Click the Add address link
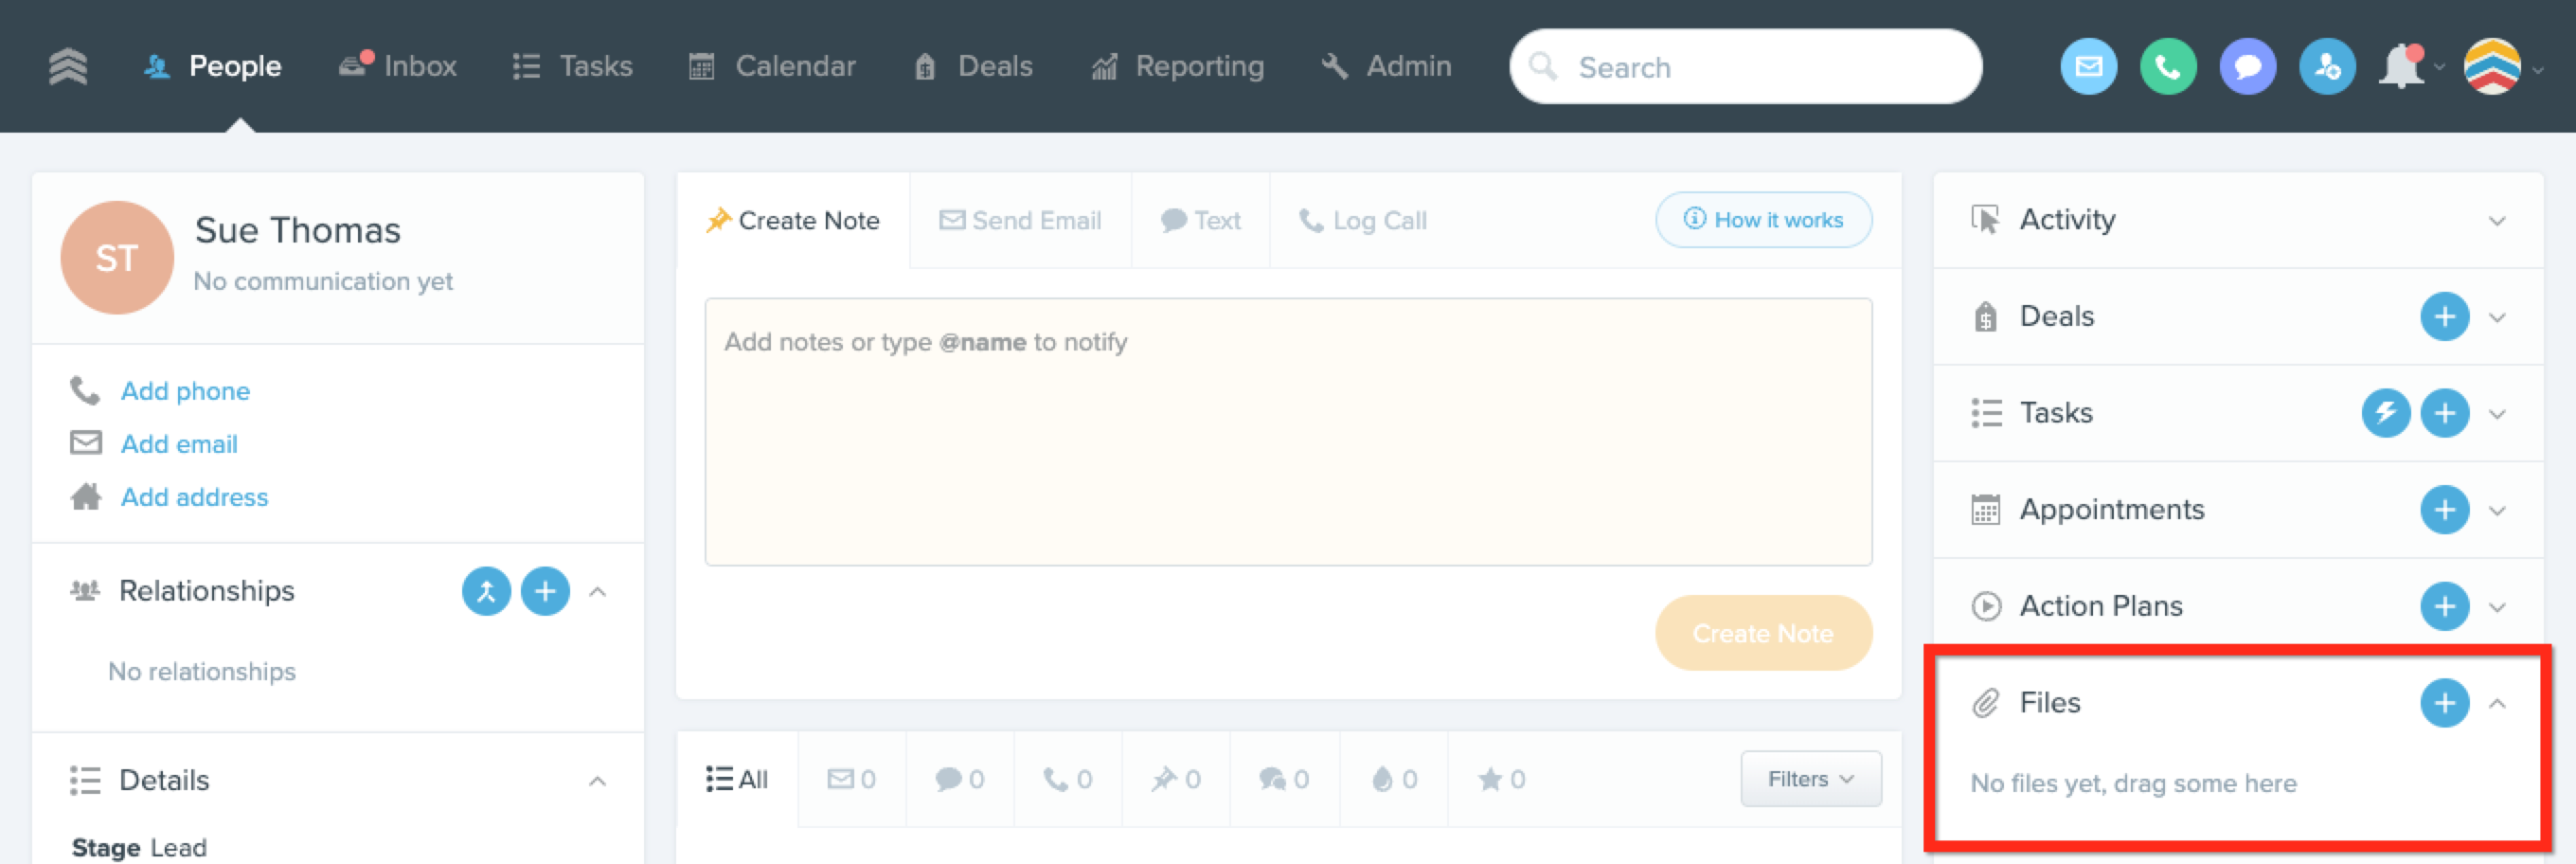The width and height of the screenshot is (2576, 864). [x=194, y=497]
